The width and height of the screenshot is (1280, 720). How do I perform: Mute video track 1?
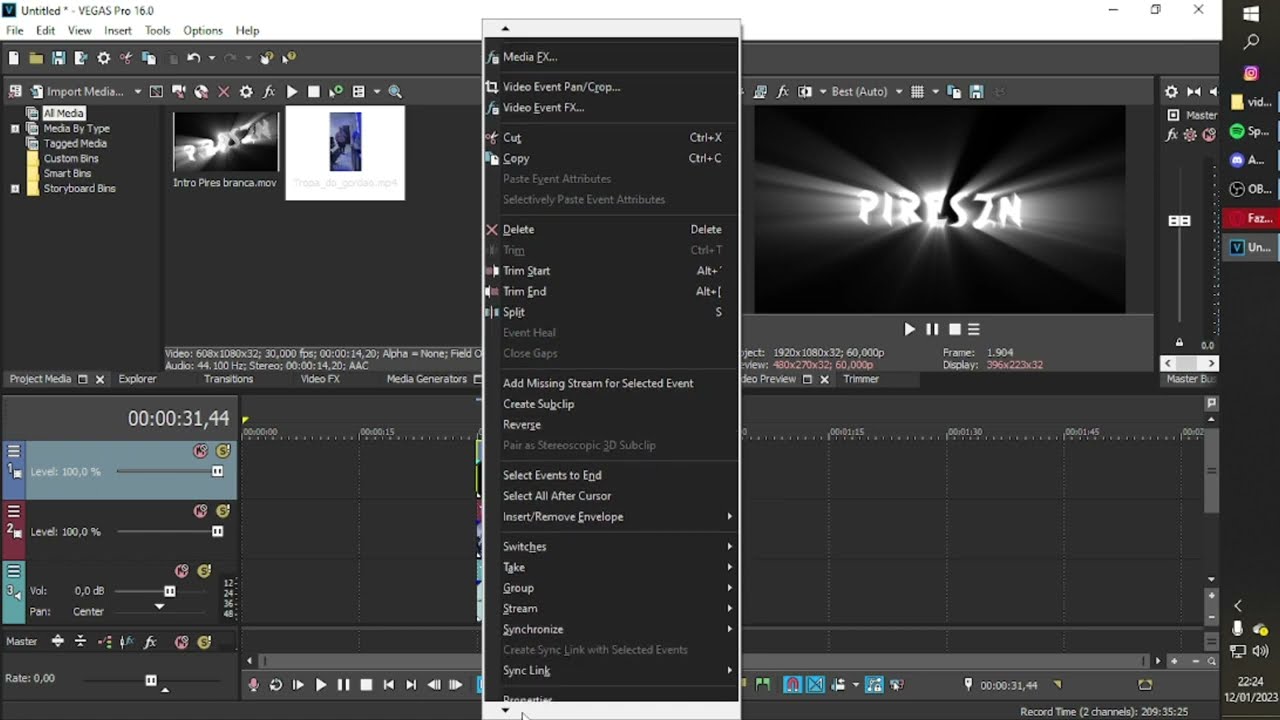(201, 451)
